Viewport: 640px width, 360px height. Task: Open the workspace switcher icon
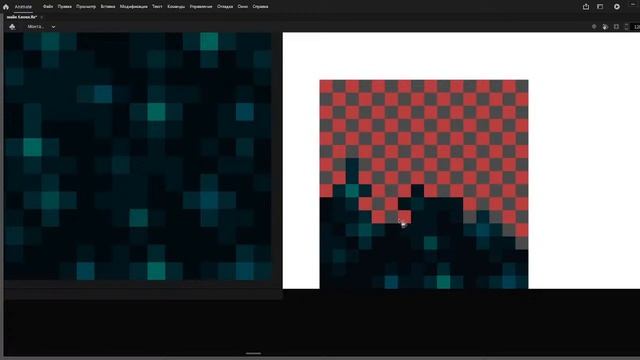tap(600, 7)
